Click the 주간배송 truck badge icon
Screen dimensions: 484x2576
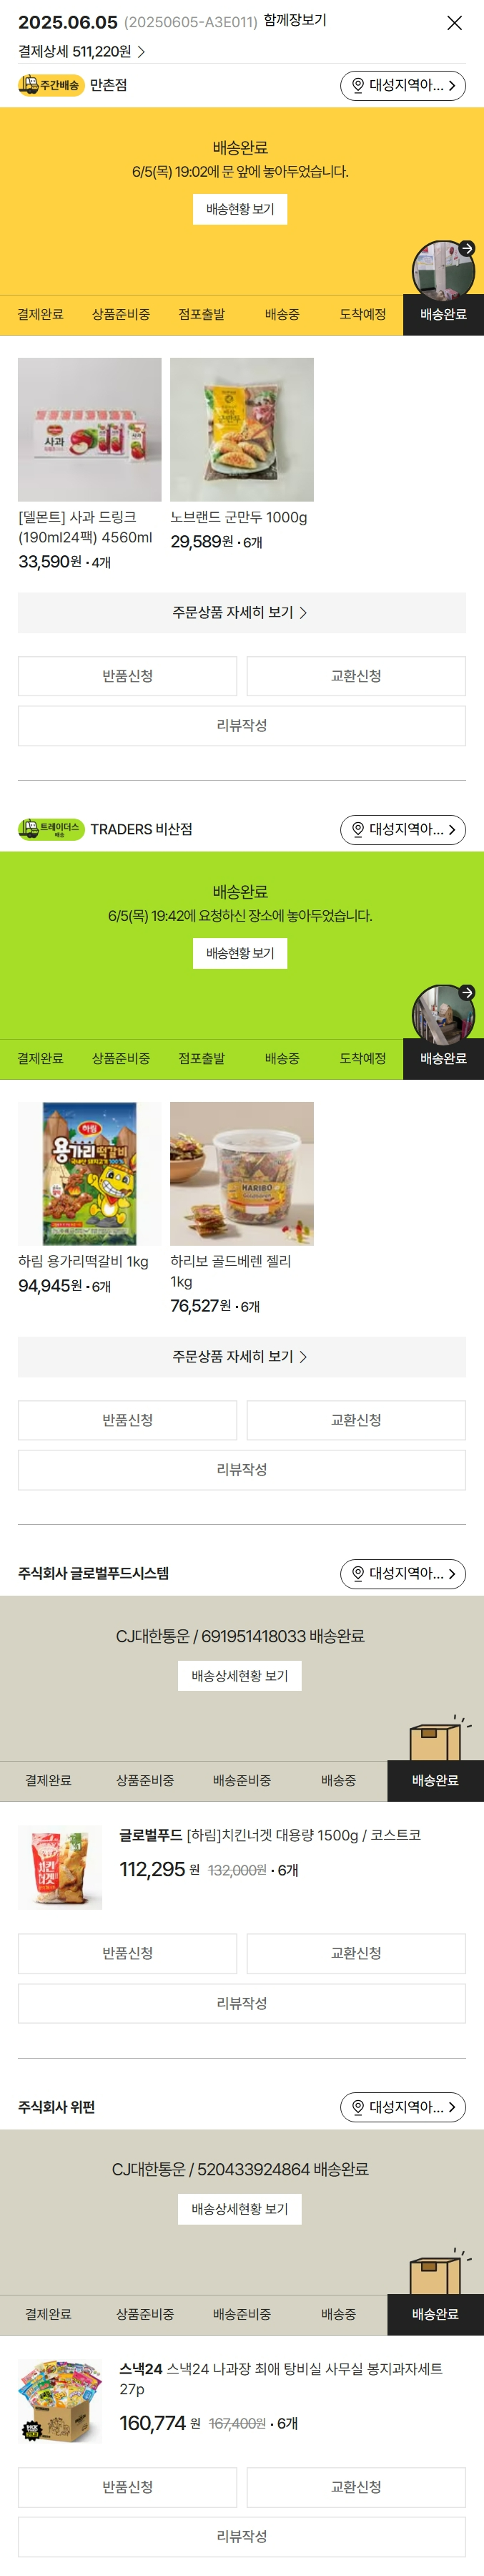pyautogui.click(x=51, y=86)
